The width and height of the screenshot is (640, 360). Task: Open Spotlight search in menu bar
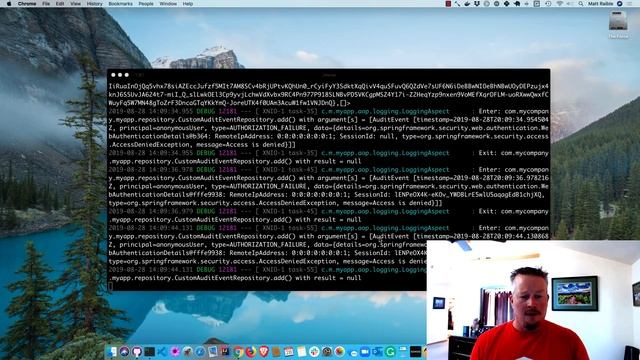pyautogui.click(x=581, y=4)
